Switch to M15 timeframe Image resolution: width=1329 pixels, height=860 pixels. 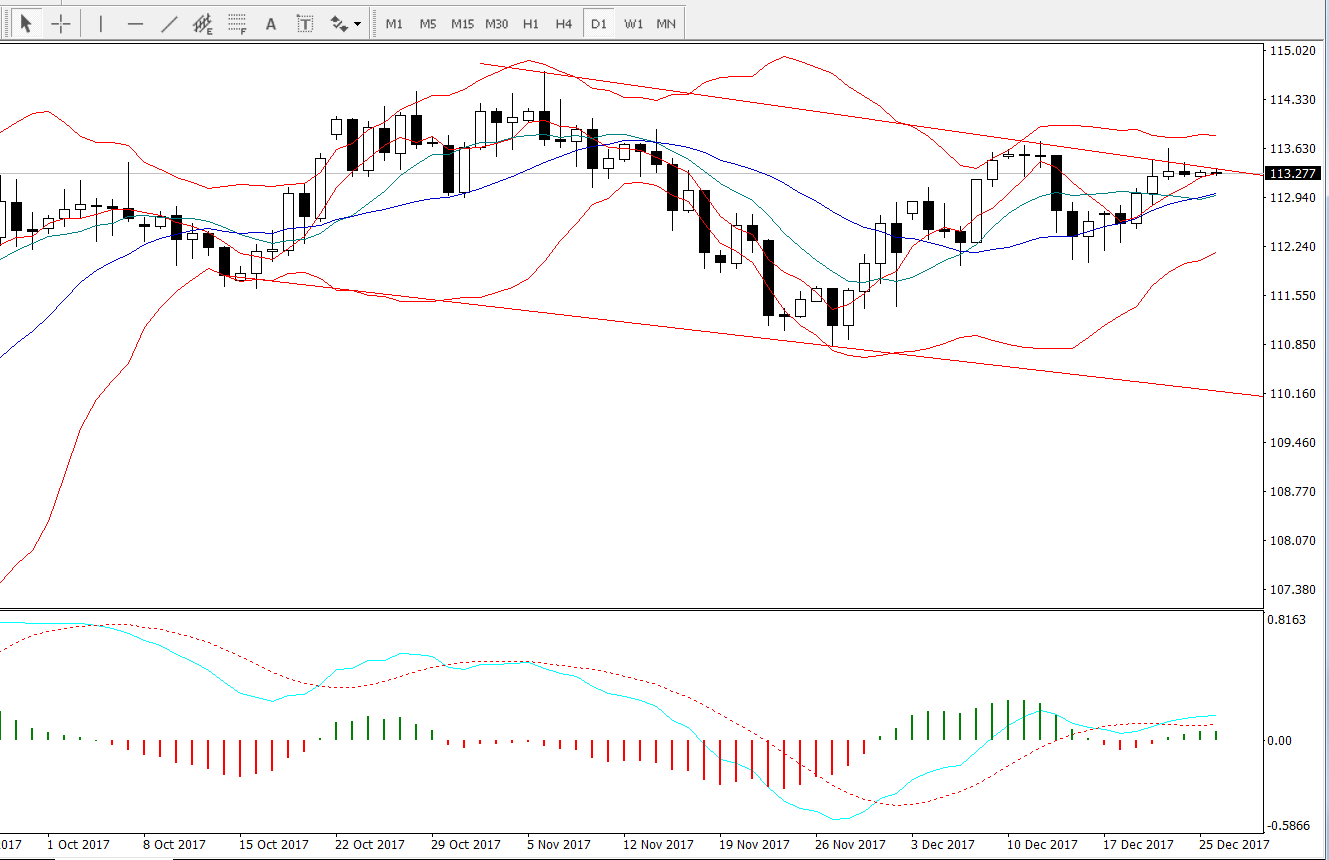pos(462,23)
